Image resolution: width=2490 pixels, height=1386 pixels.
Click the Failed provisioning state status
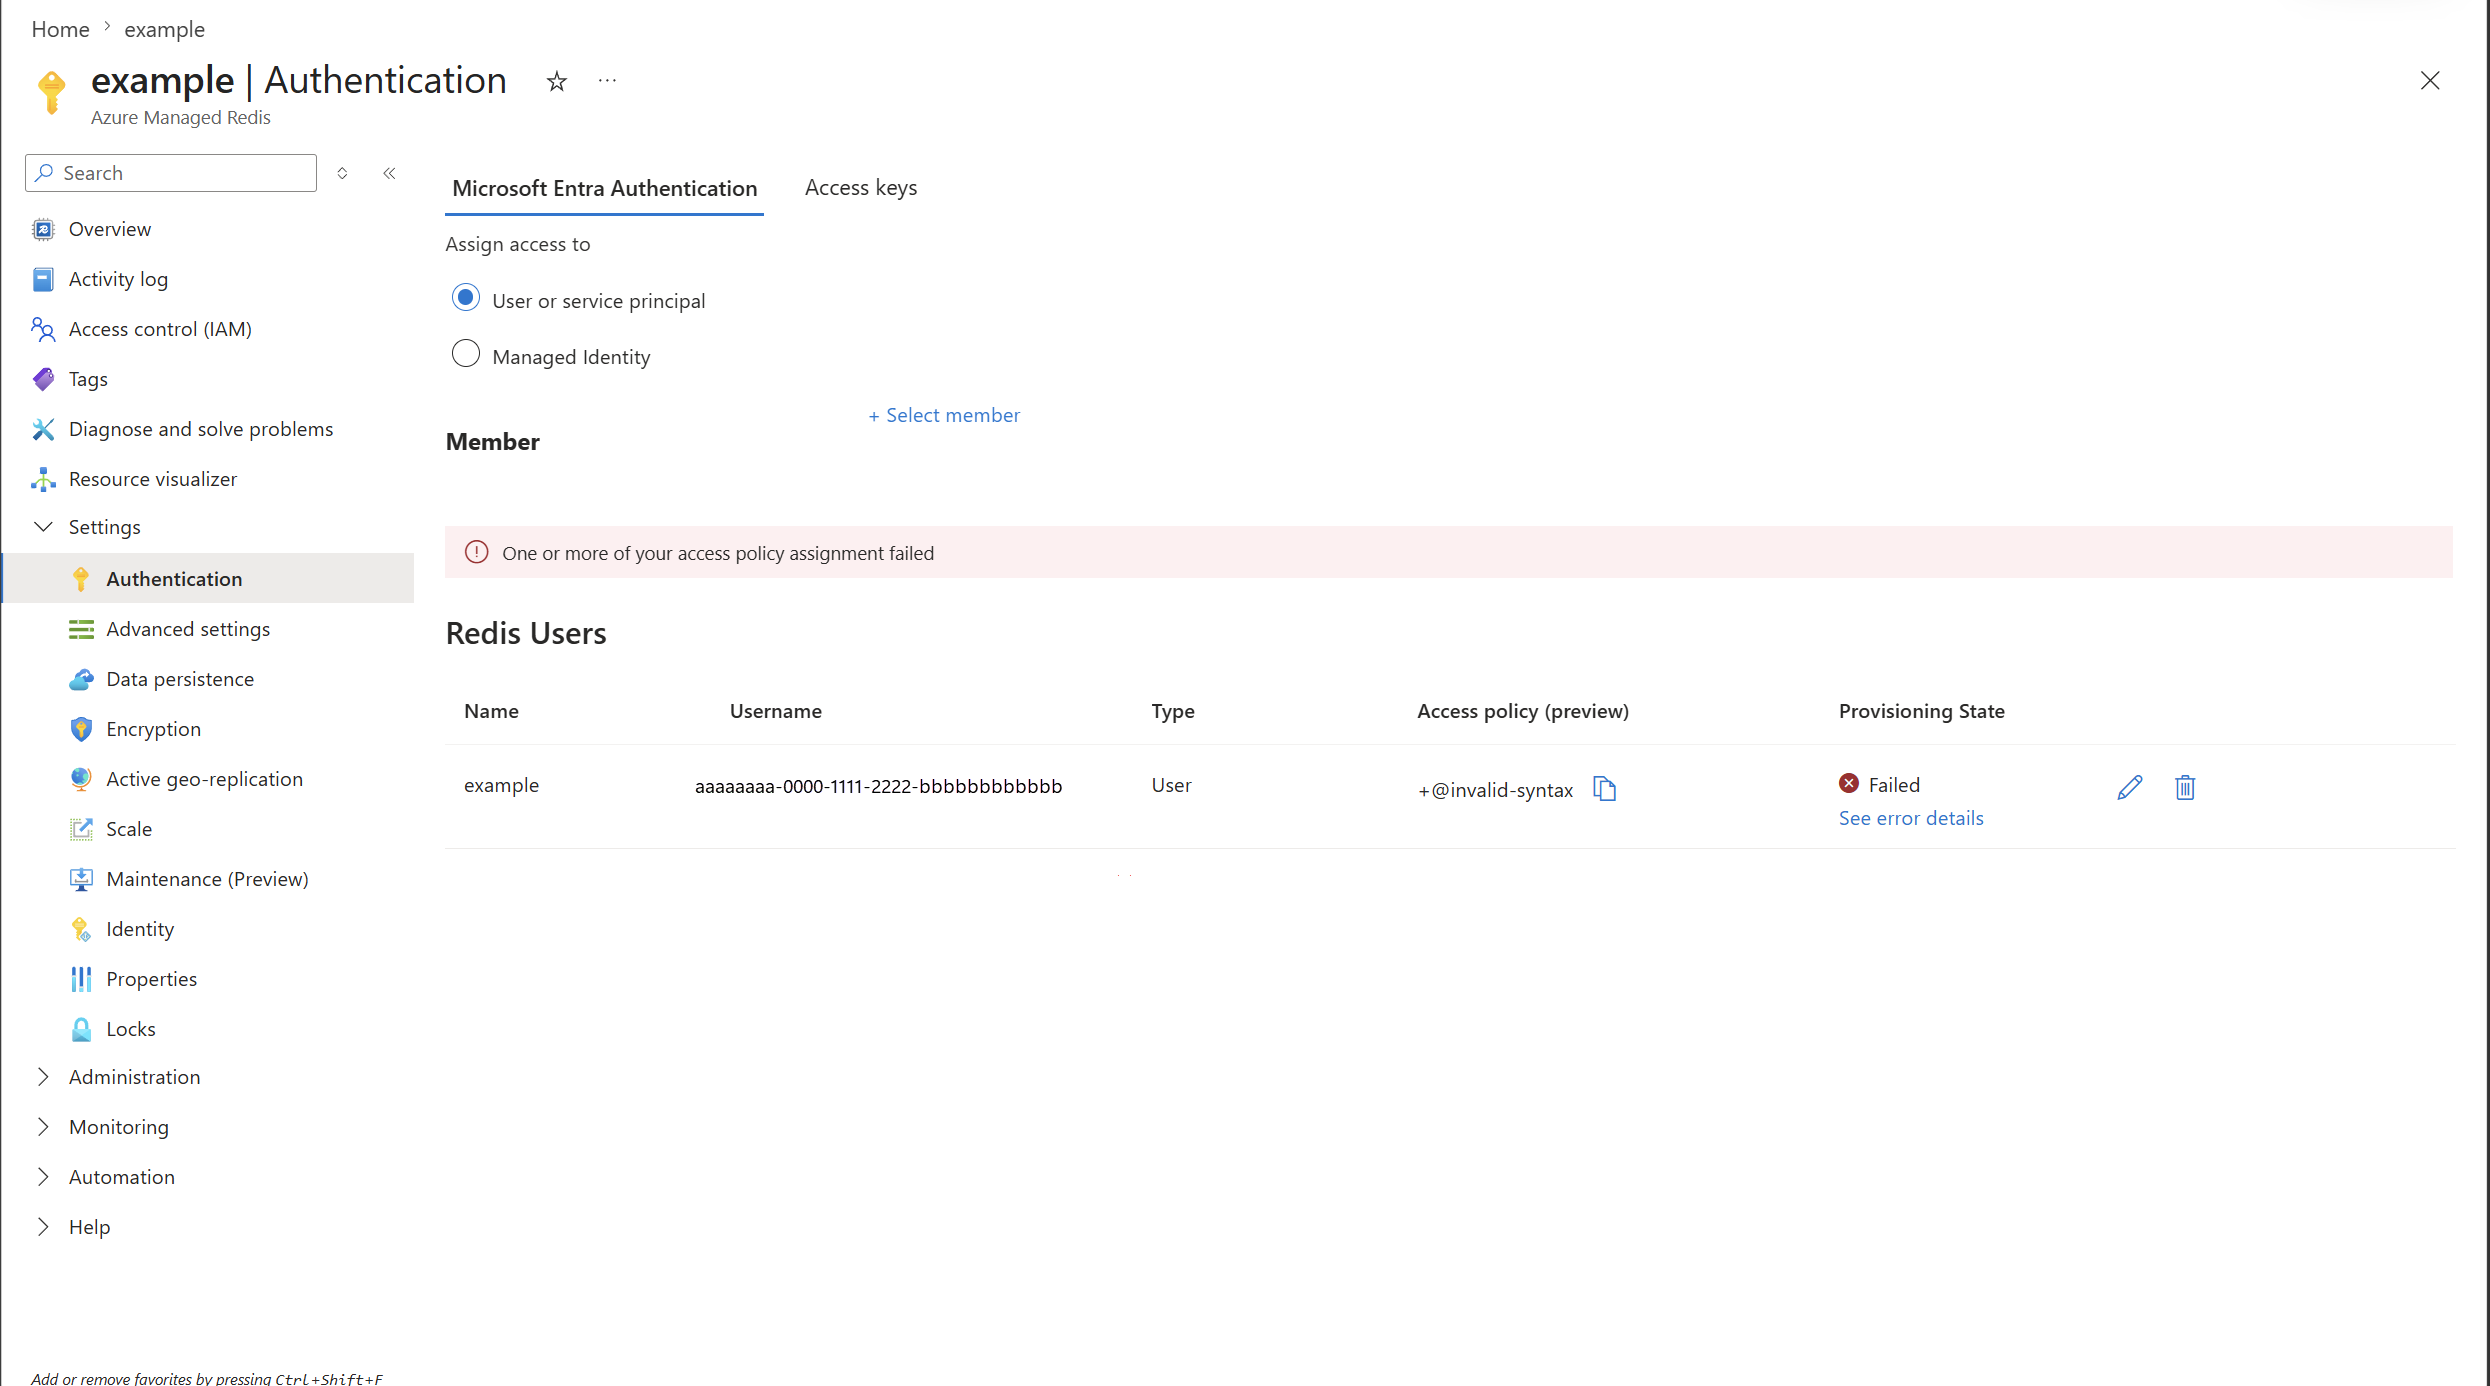[x=1879, y=785]
